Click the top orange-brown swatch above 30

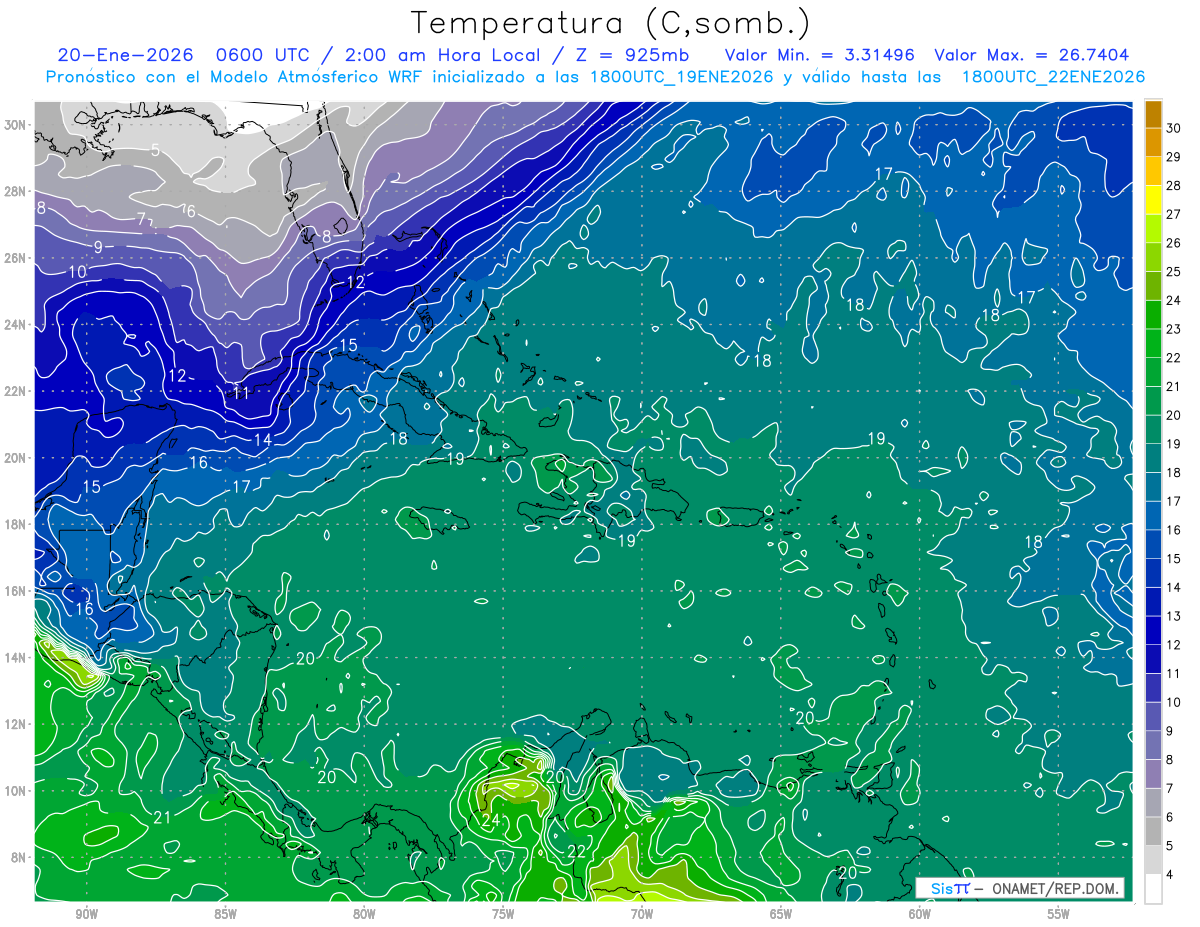[x=1154, y=114]
